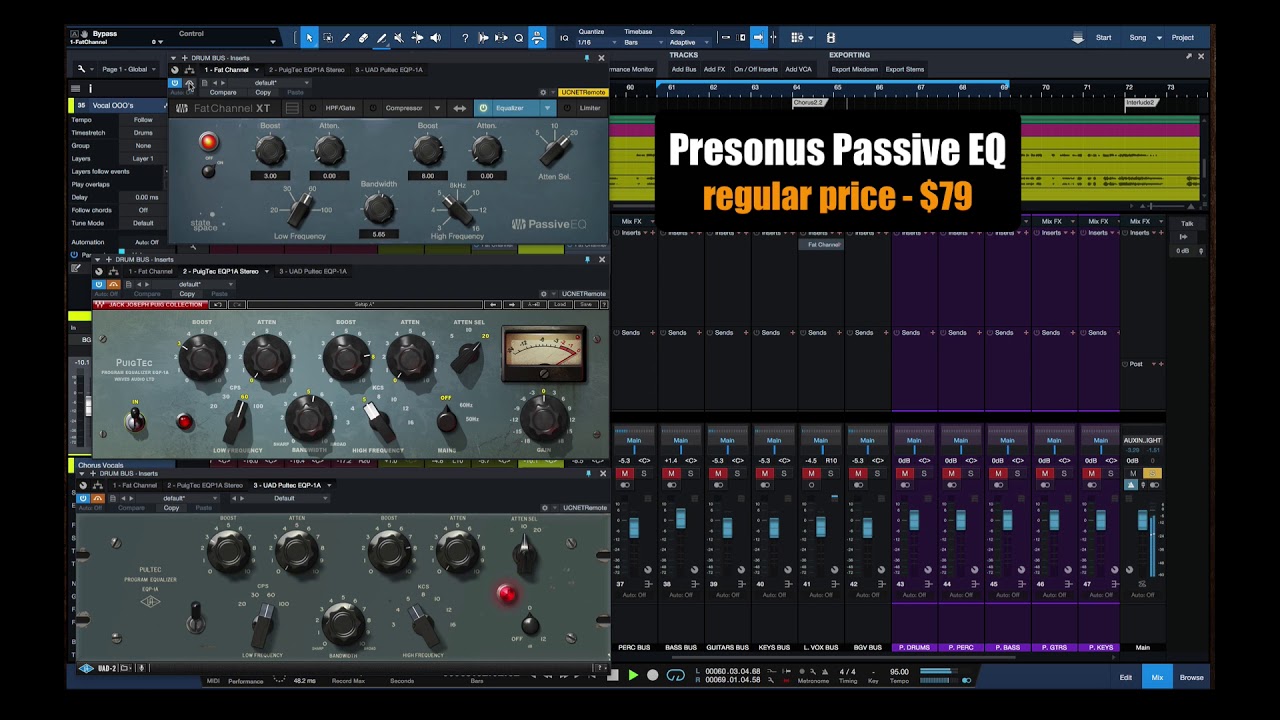Viewport: 1280px width, 720px height.
Task: Click the transport loop icon
Action: point(675,676)
